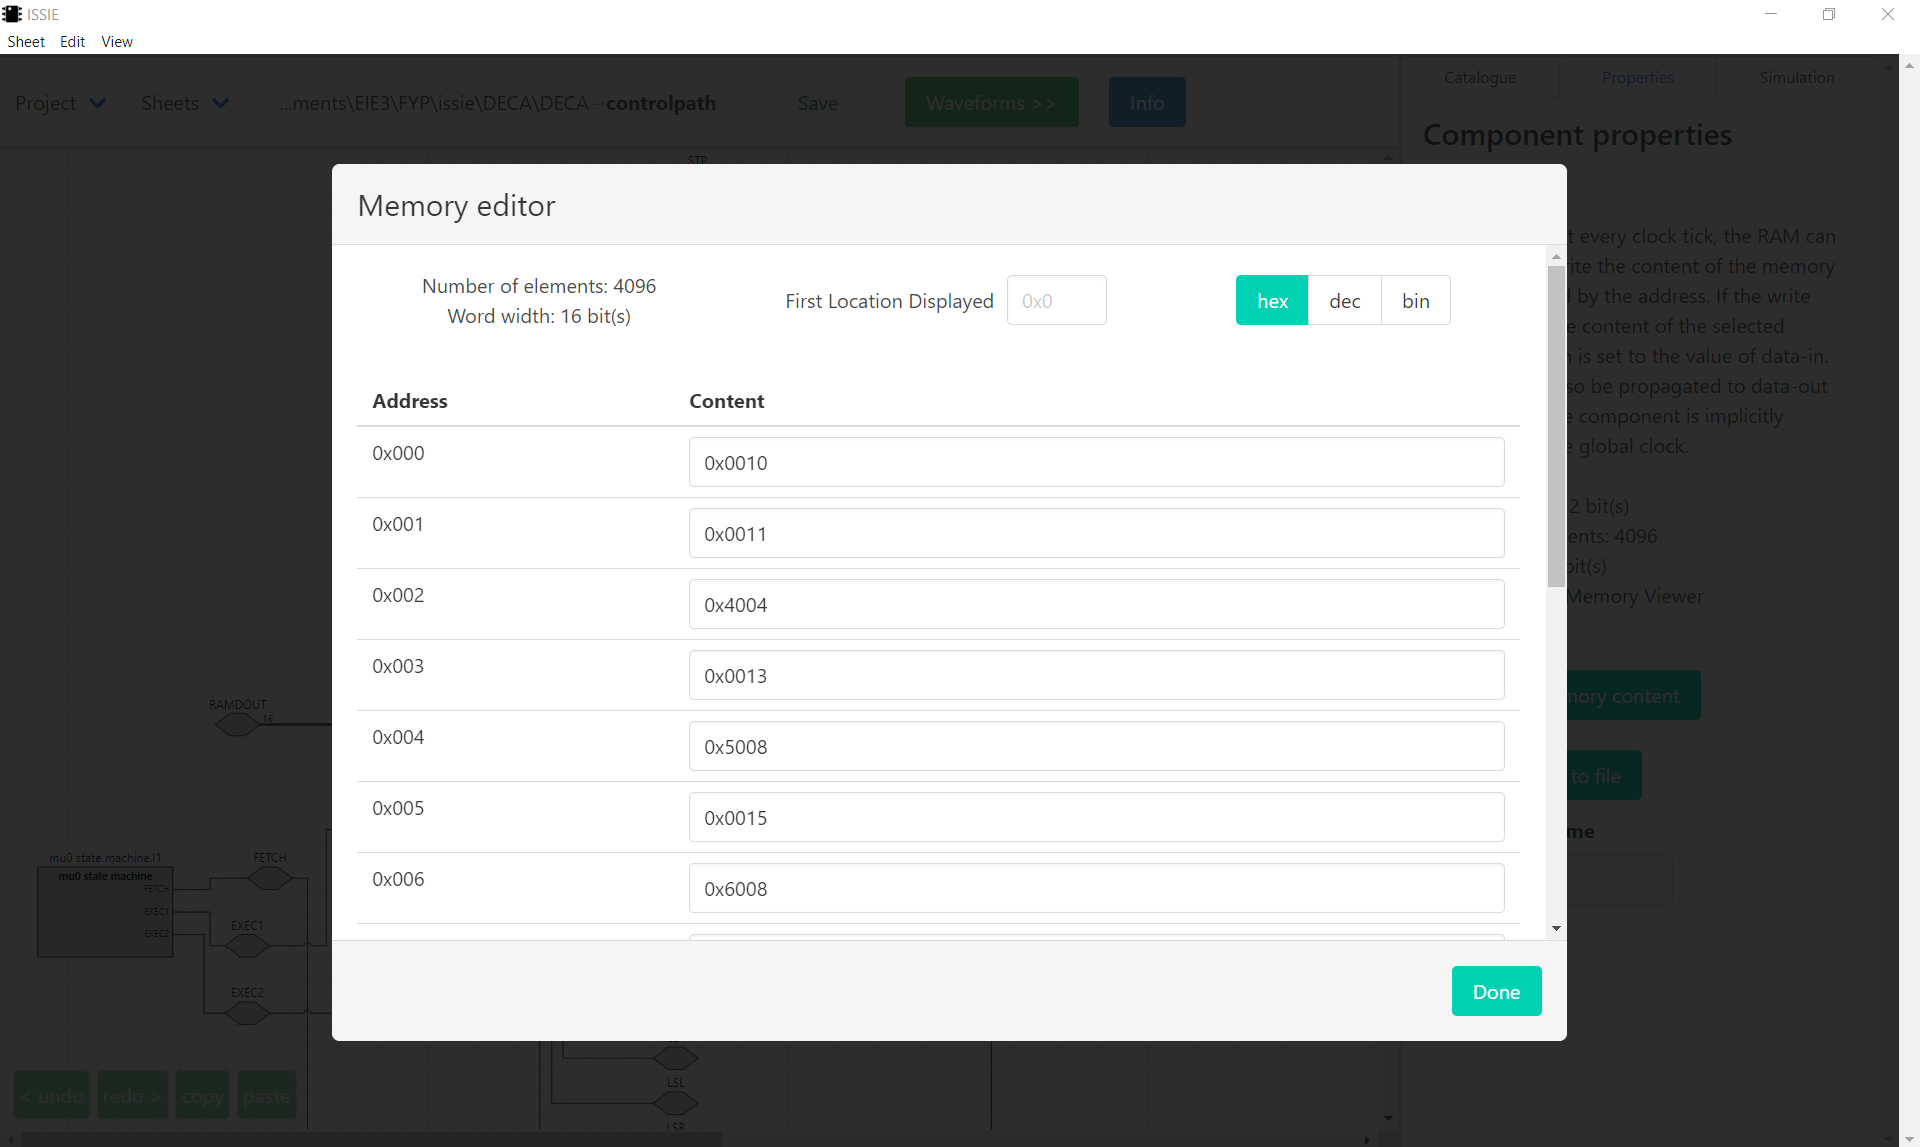Click Done to close memory editor
The height and width of the screenshot is (1147, 1920).
(x=1496, y=992)
